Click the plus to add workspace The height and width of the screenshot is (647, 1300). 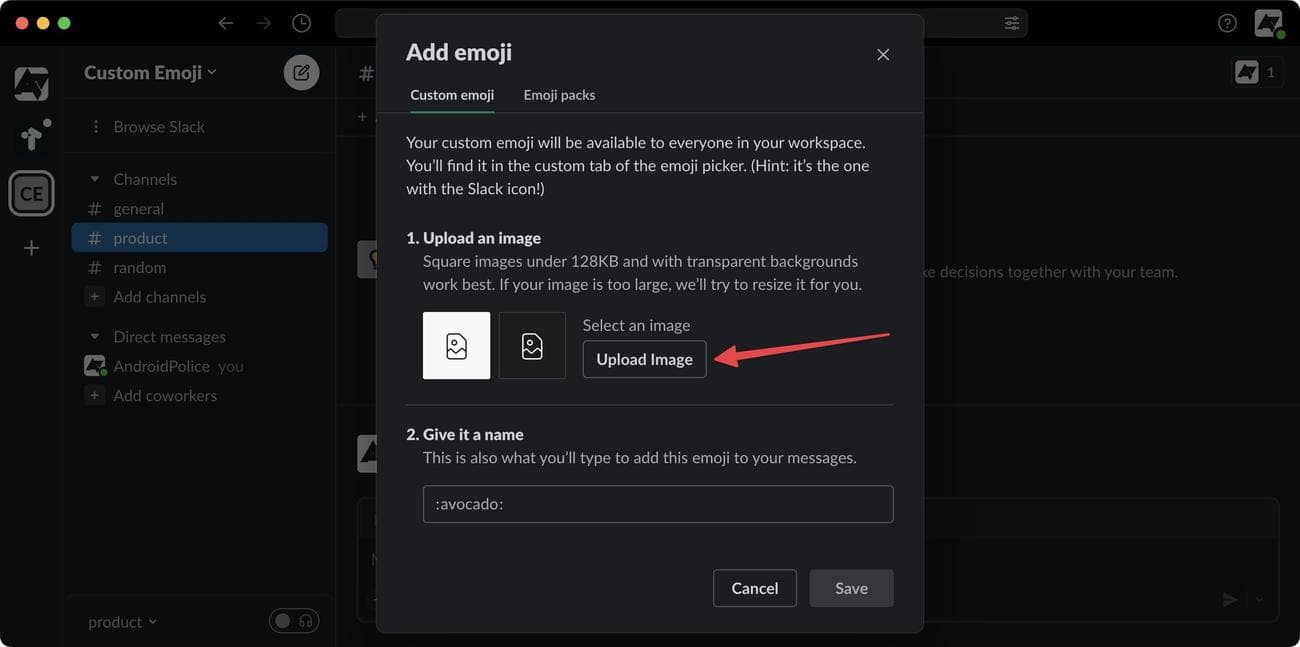click(31, 248)
